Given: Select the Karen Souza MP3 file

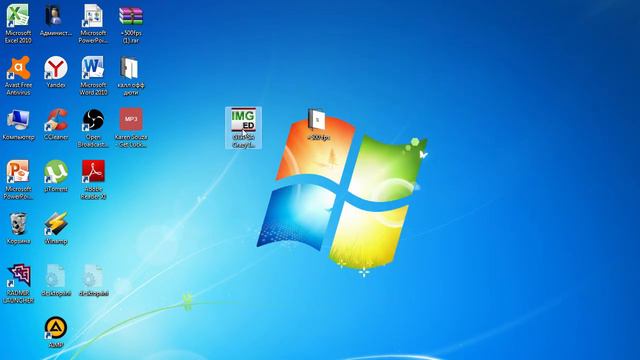Looking at the screenshot, I should (131, 128).
